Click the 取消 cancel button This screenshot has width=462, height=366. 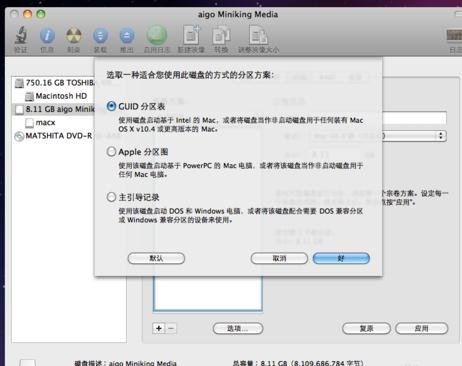tap(279, 258)
